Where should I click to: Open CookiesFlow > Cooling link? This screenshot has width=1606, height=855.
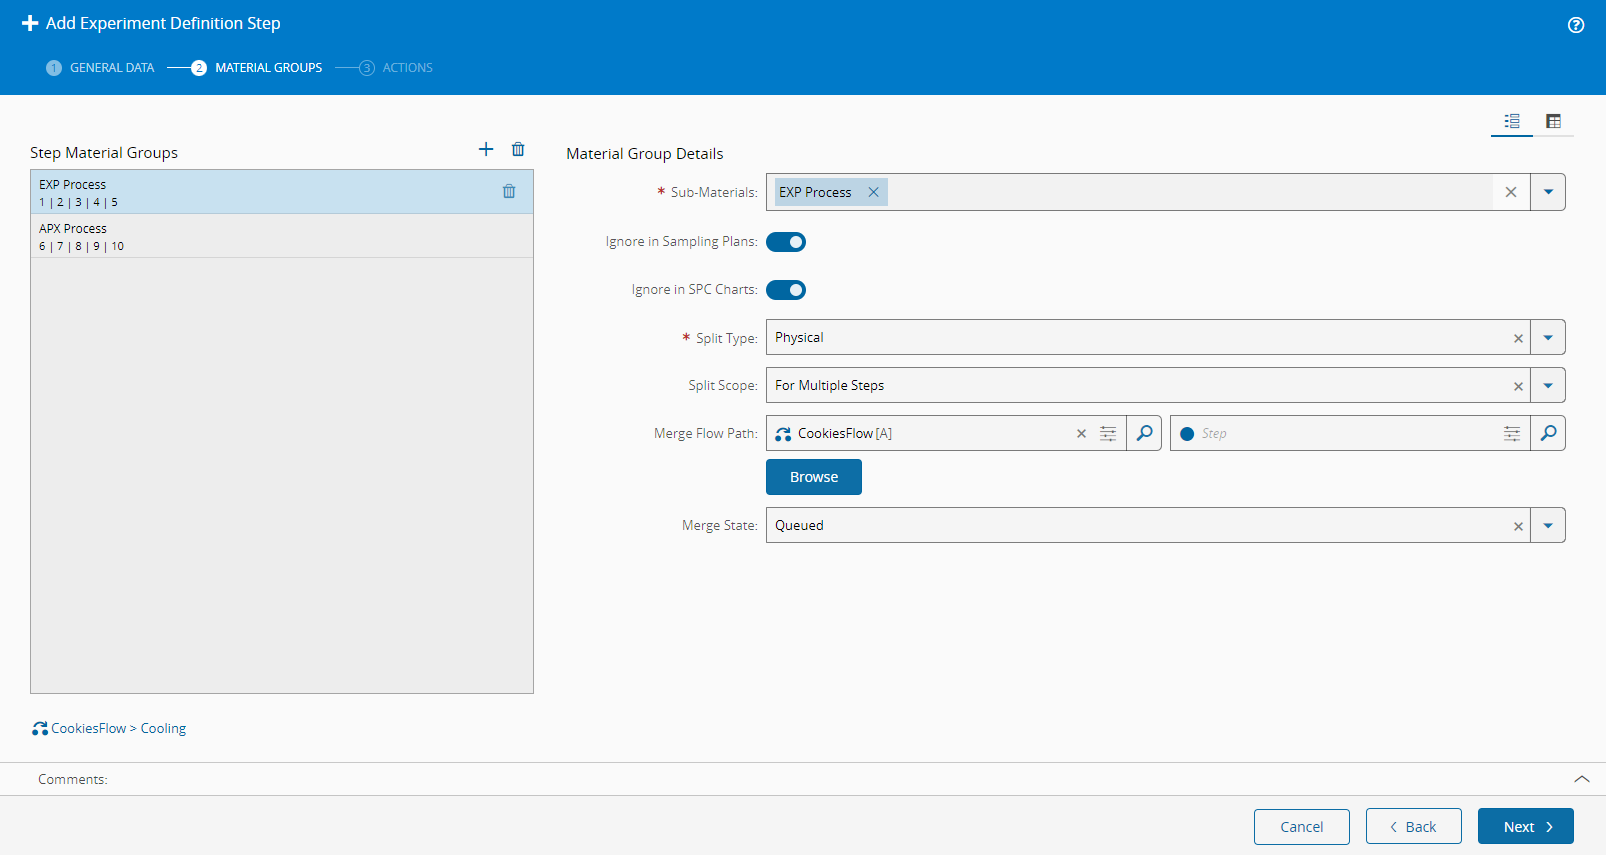(109, 728)
